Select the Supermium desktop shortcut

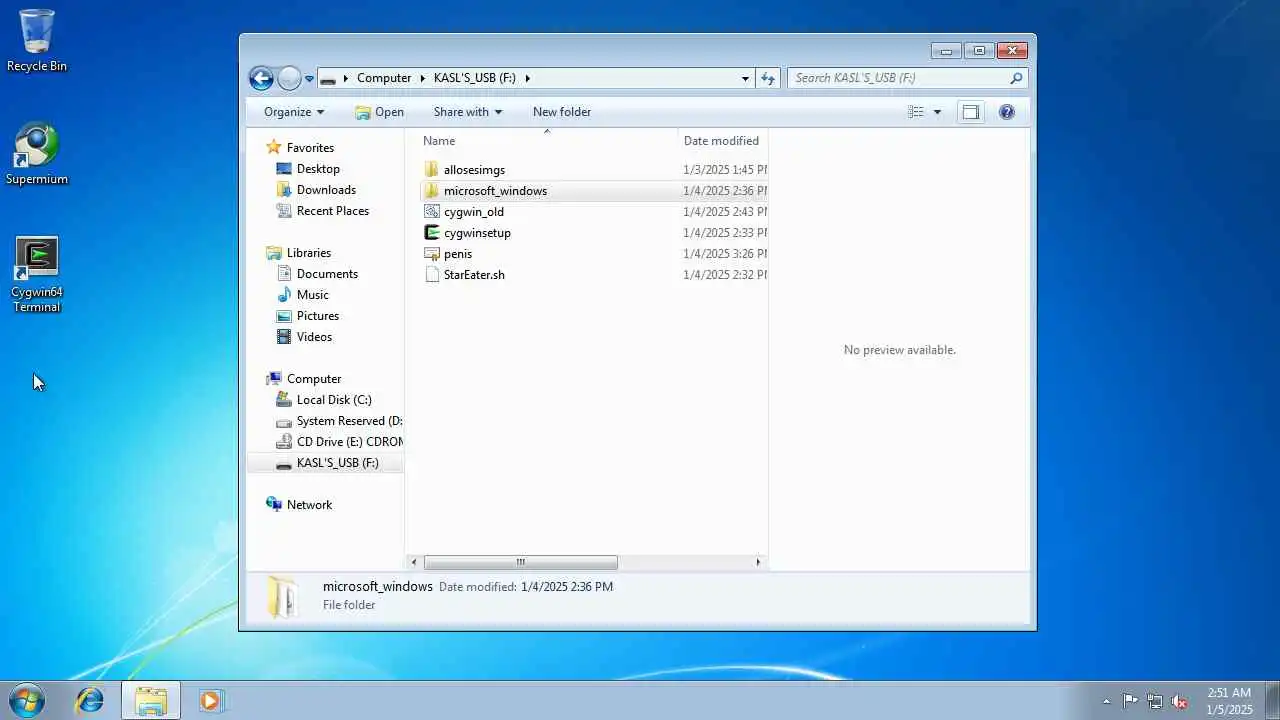click(x=37, y=154)
